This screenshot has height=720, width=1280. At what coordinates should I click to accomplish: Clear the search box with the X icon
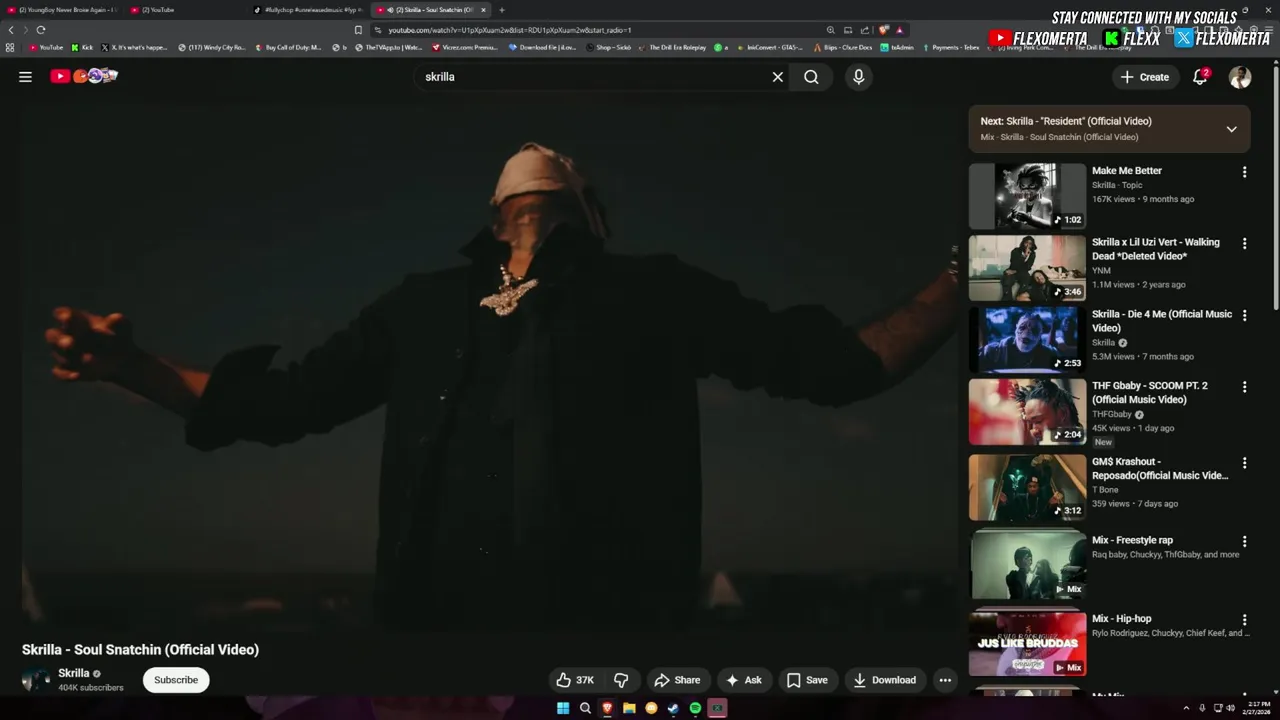tap(777, 77)
